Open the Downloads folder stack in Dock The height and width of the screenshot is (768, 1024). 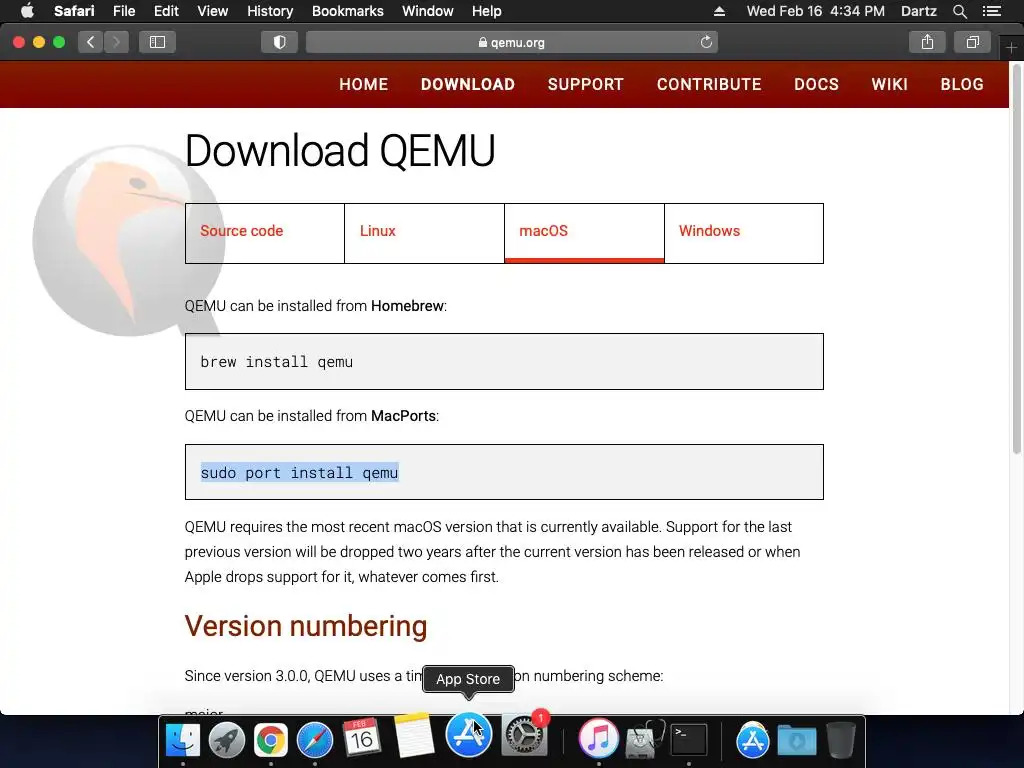797,740
